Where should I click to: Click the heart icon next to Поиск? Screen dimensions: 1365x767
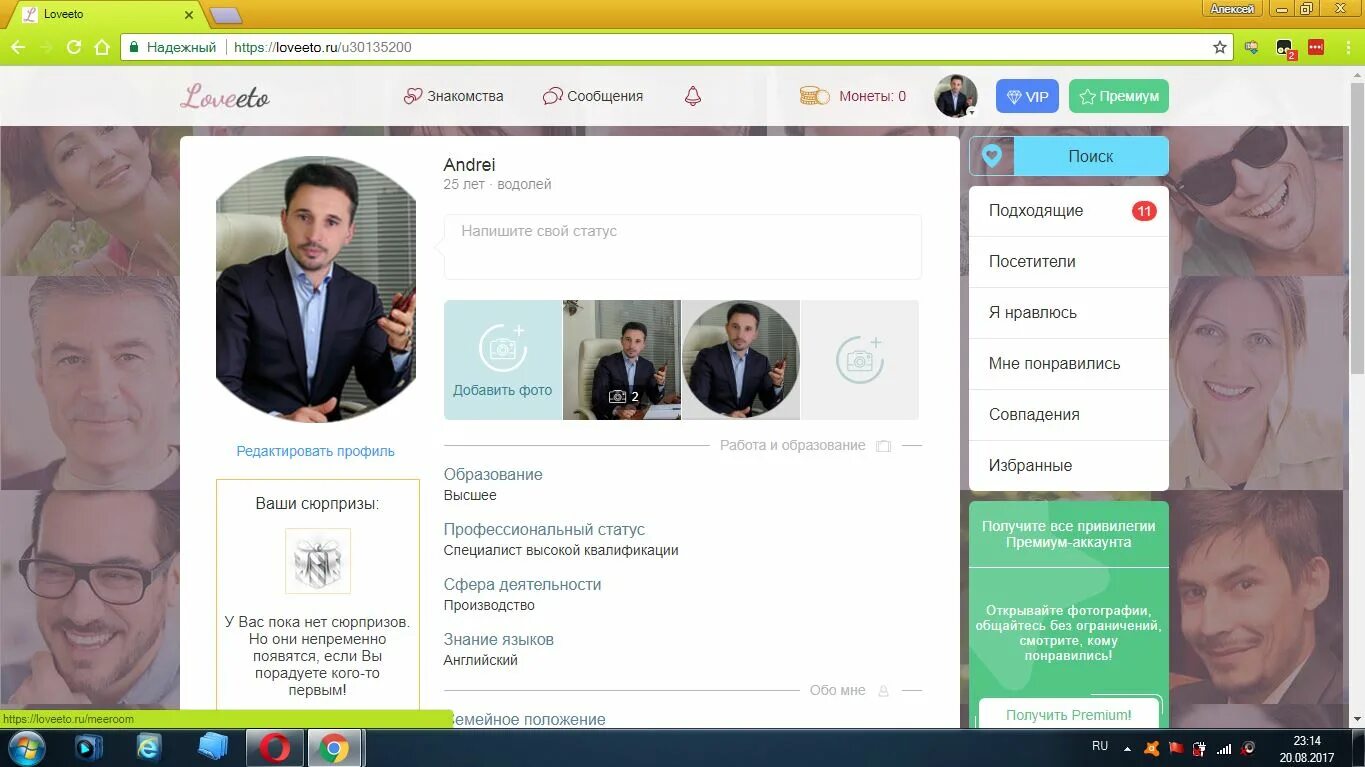(x=991, y=156)
